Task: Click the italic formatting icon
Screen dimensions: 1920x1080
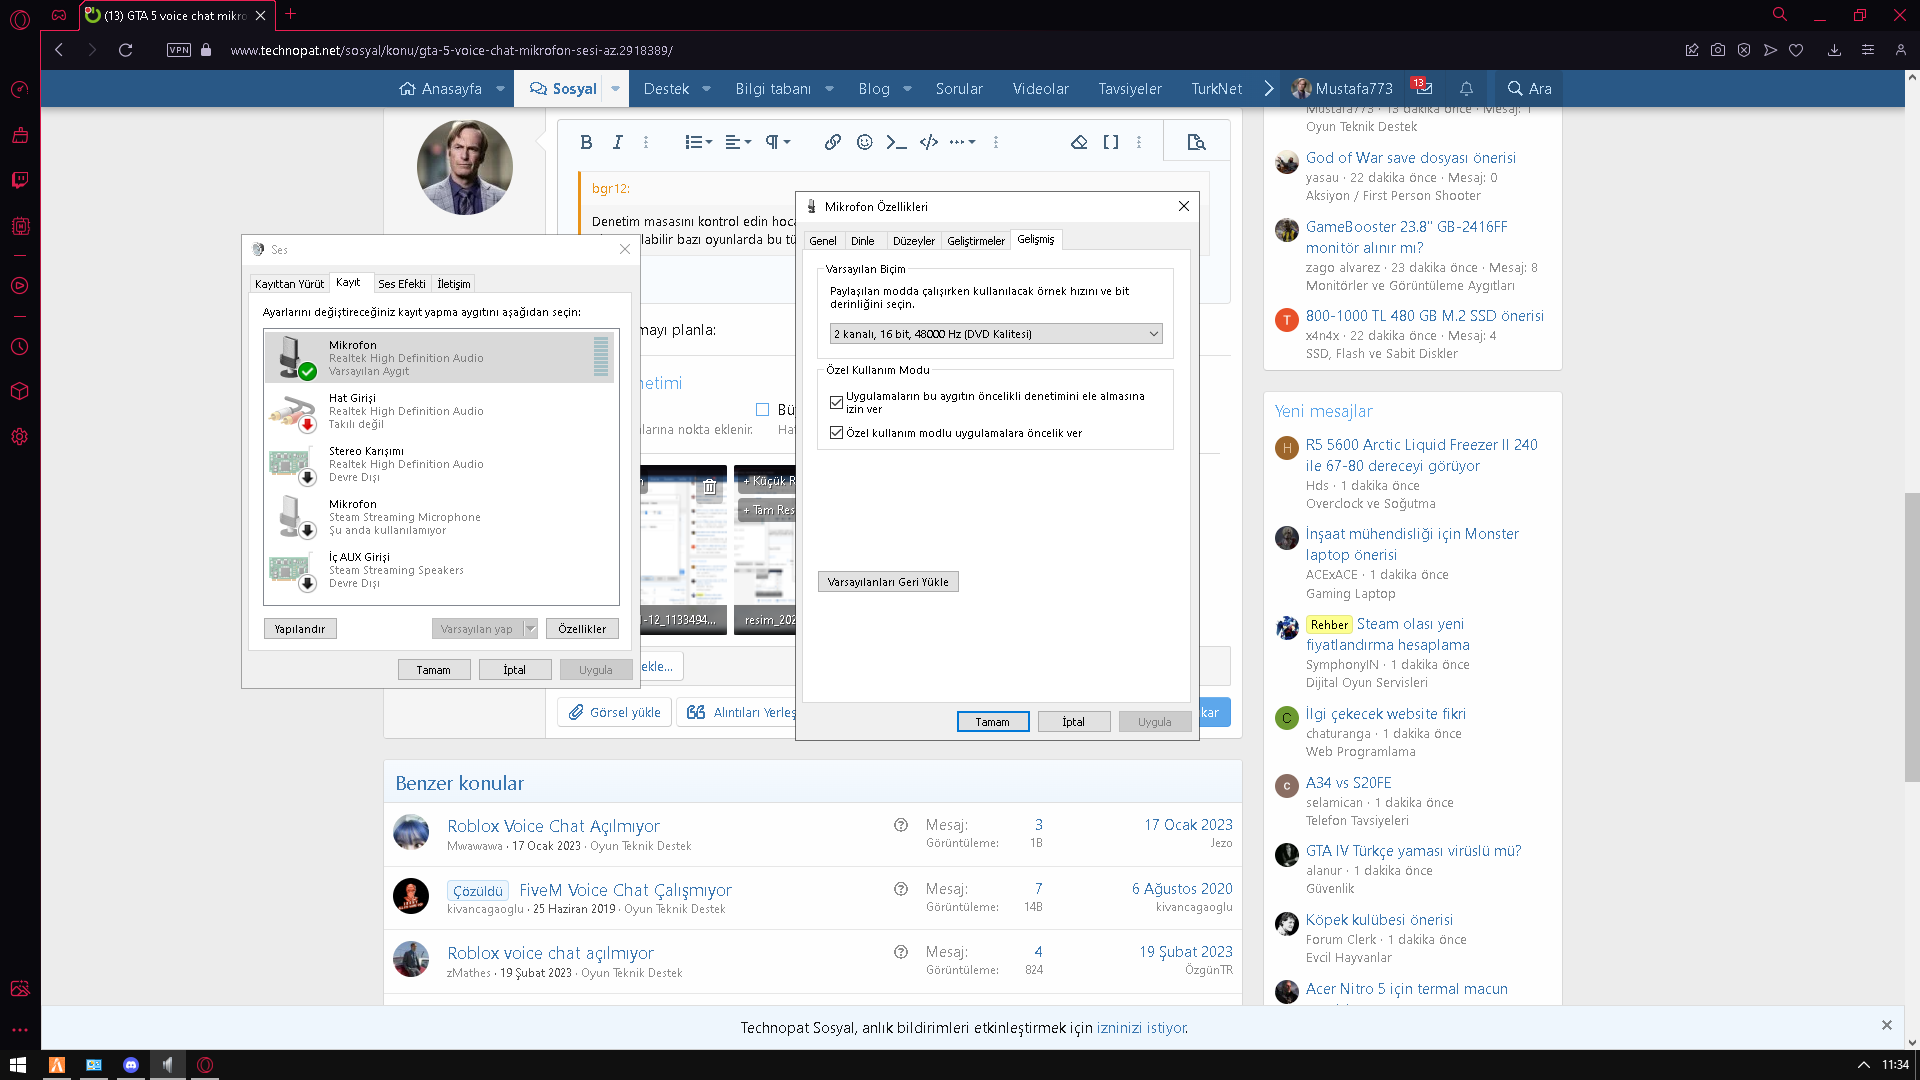Action: [x=617, y=142]
